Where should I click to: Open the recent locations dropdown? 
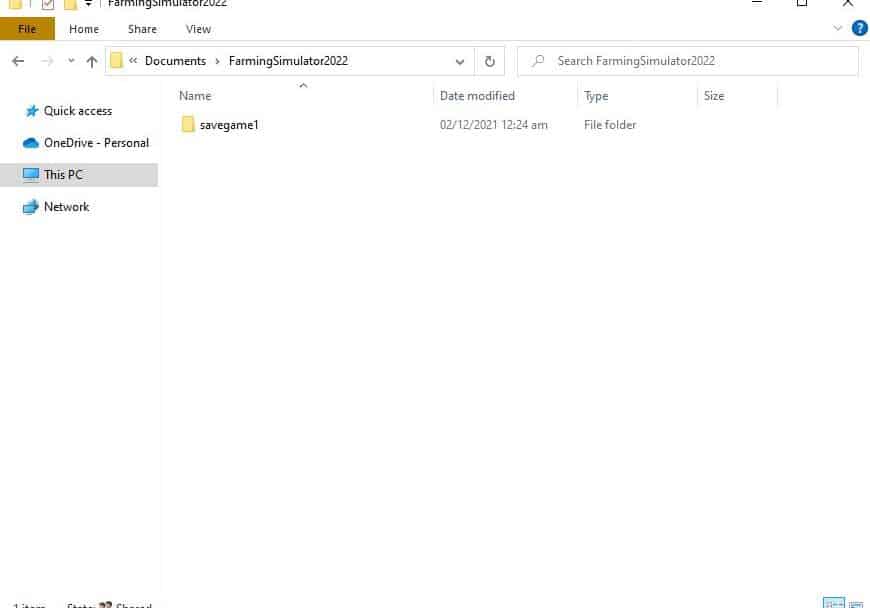[x=71, y=61]
